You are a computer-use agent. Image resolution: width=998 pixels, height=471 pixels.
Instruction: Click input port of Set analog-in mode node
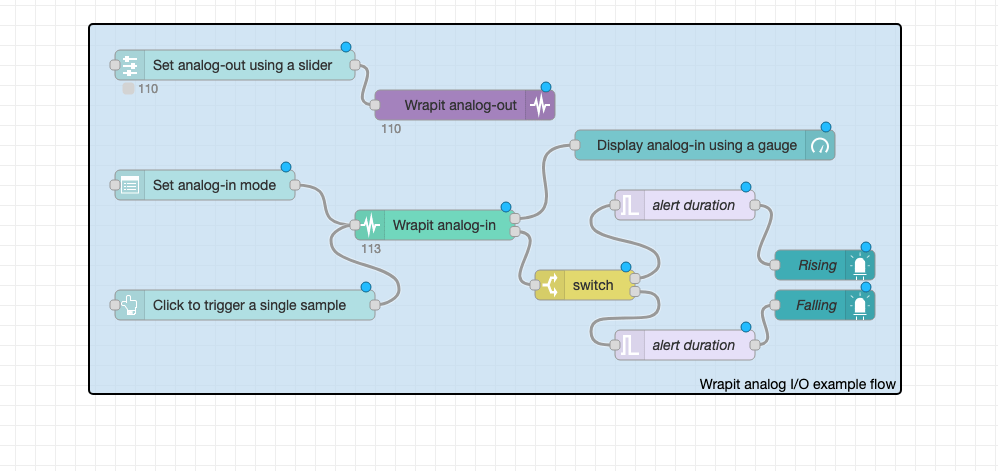tap(115, 185)
